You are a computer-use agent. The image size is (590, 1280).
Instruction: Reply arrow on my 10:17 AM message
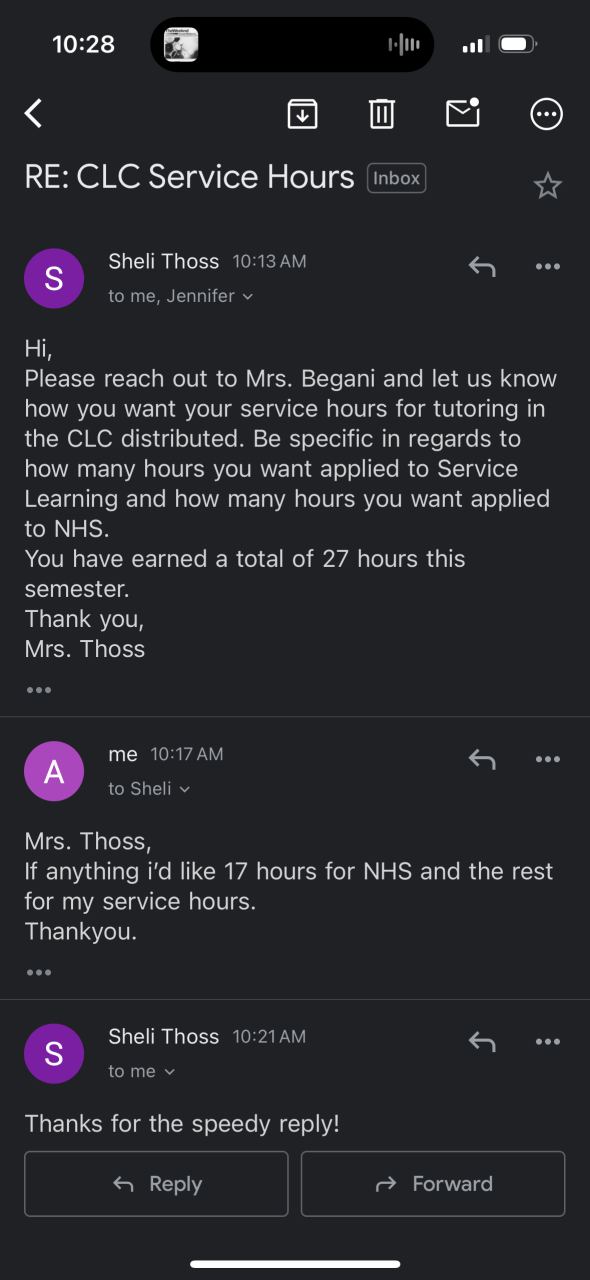coord(482,759)
